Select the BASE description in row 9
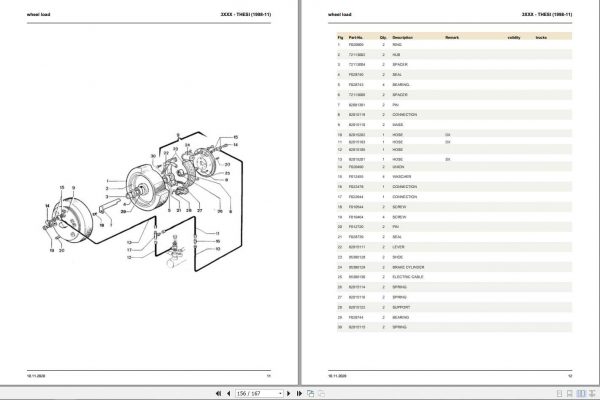Viewport: 600px width, 400px height. click(x=398, y=125)
